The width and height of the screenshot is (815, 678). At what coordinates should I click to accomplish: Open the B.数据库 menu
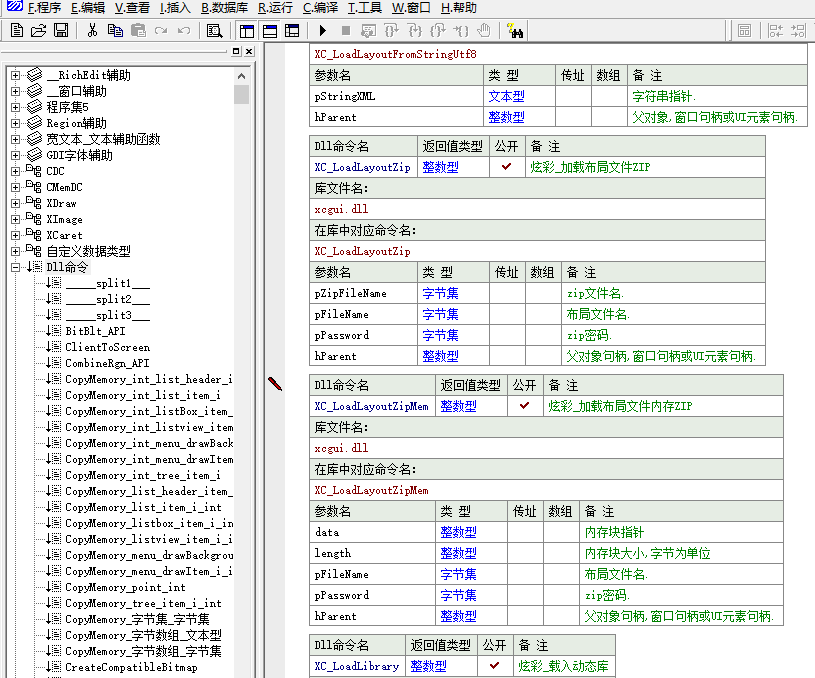pyautogui.click(x=225, y=8)
